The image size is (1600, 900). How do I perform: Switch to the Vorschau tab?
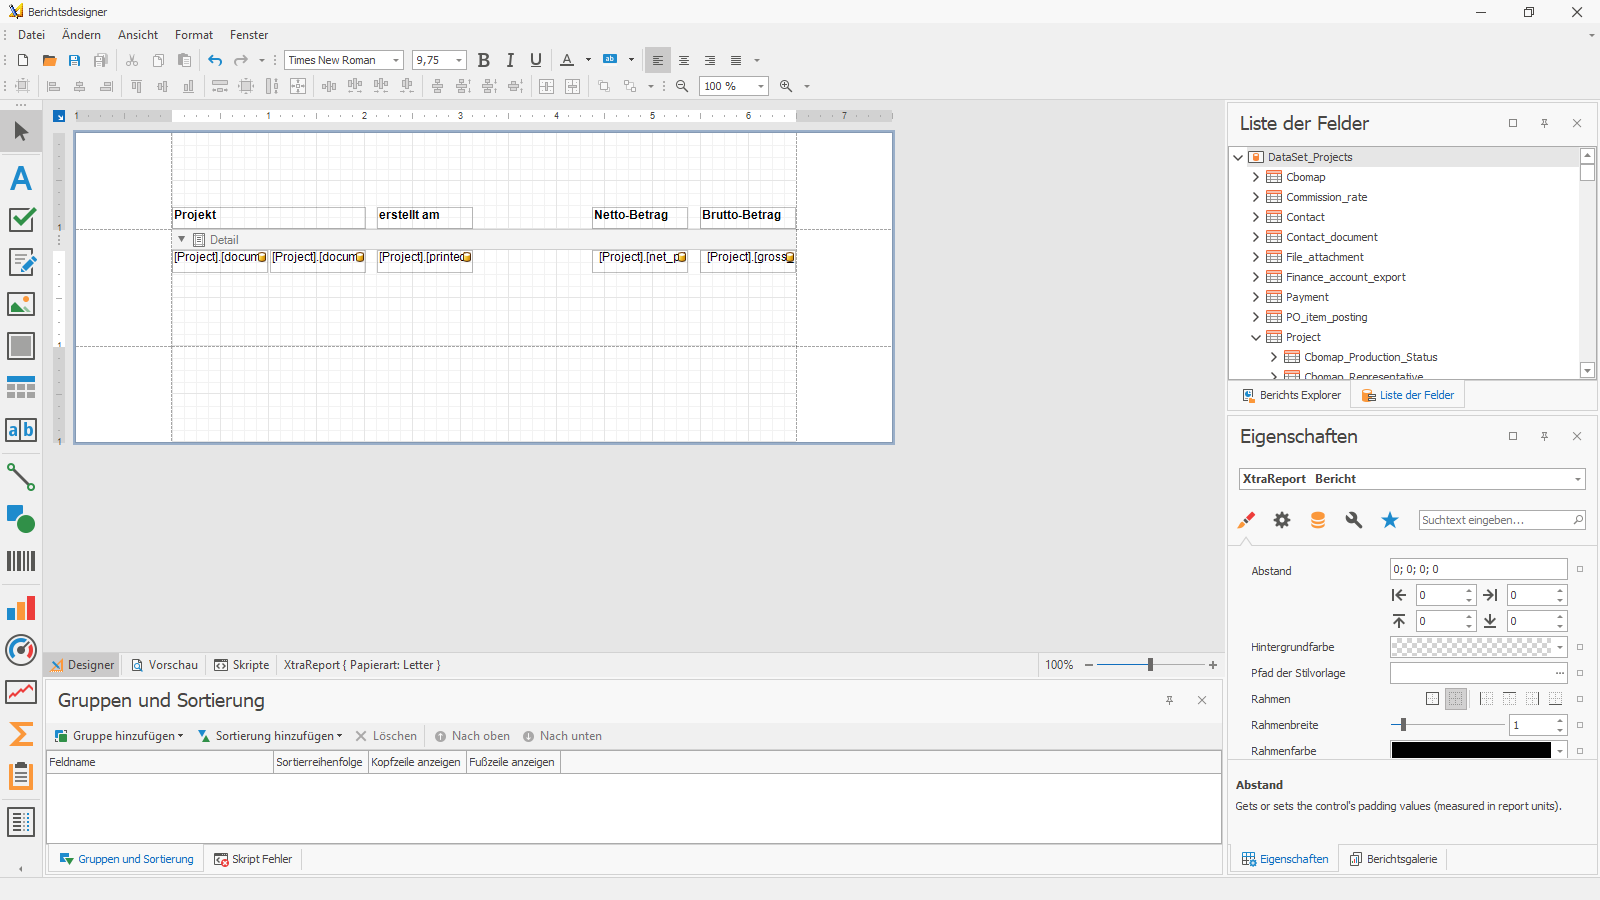pos(165,665)
